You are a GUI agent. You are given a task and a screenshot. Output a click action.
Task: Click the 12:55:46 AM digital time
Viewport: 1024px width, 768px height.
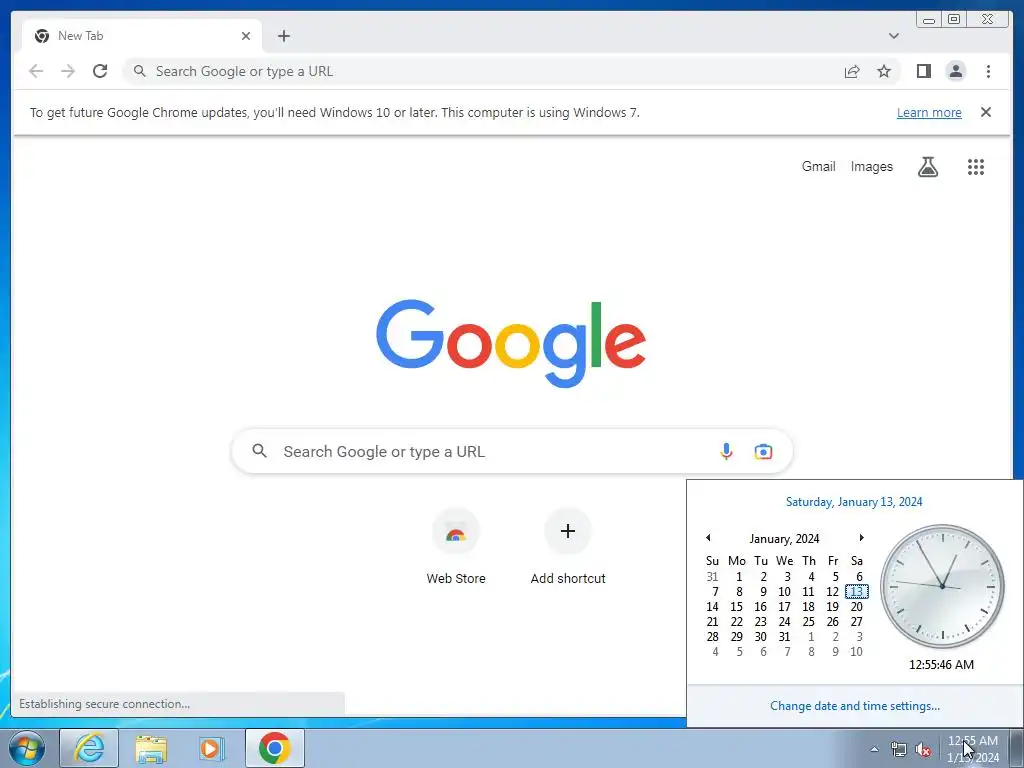pos(941,665)
